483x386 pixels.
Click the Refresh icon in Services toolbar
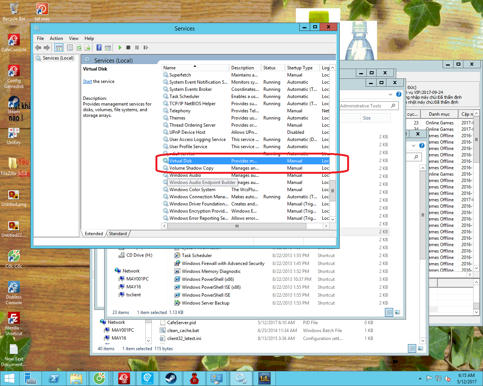coord(79,48)
